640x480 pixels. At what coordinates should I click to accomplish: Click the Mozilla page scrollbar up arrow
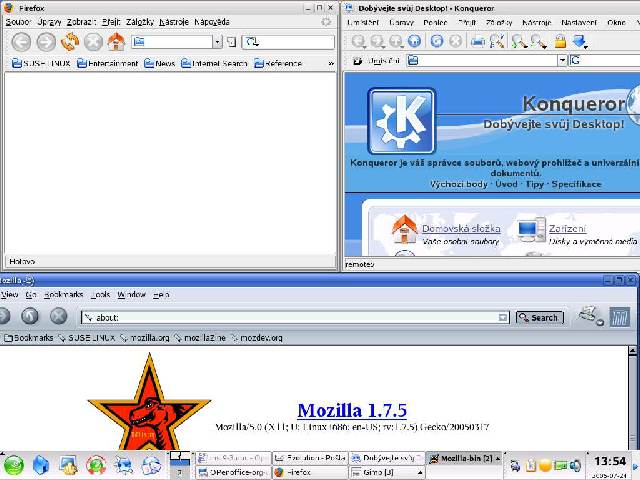tap(632, 351)
